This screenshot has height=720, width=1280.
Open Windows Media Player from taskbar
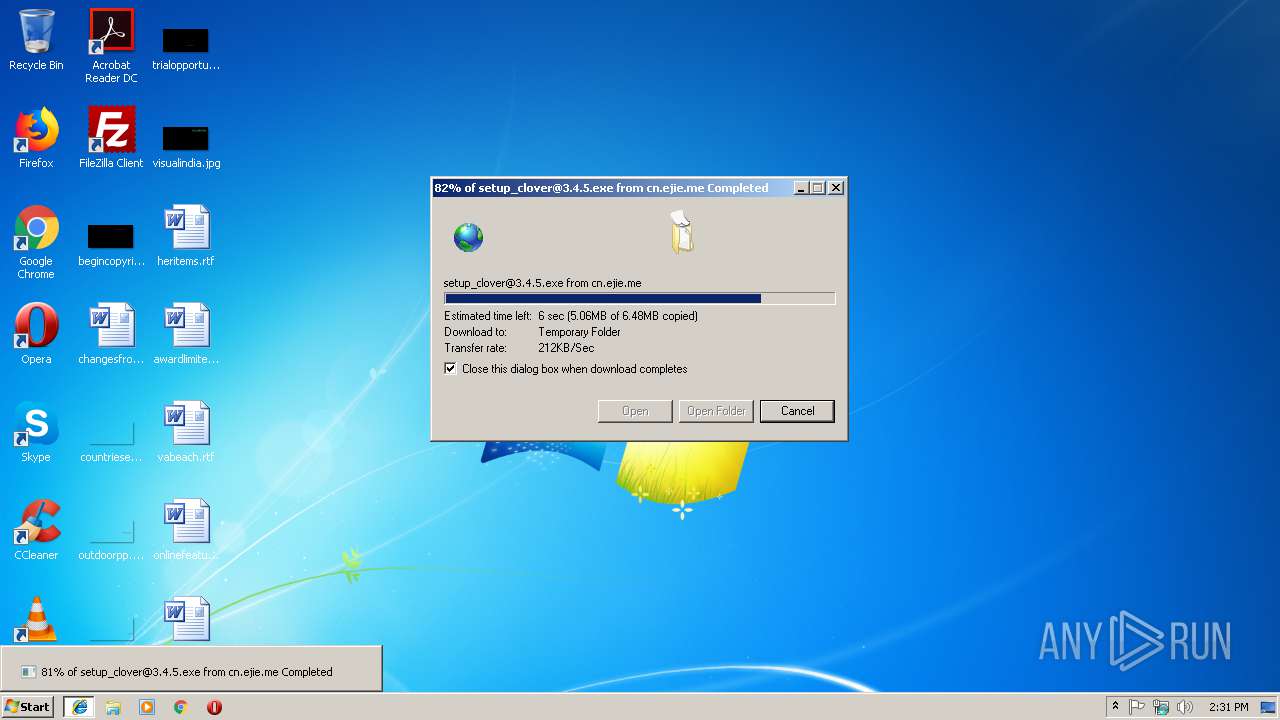coord(147,707)
